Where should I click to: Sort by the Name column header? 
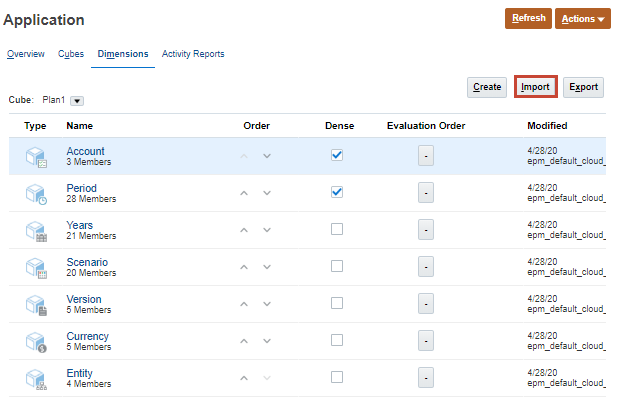(80, 126)
